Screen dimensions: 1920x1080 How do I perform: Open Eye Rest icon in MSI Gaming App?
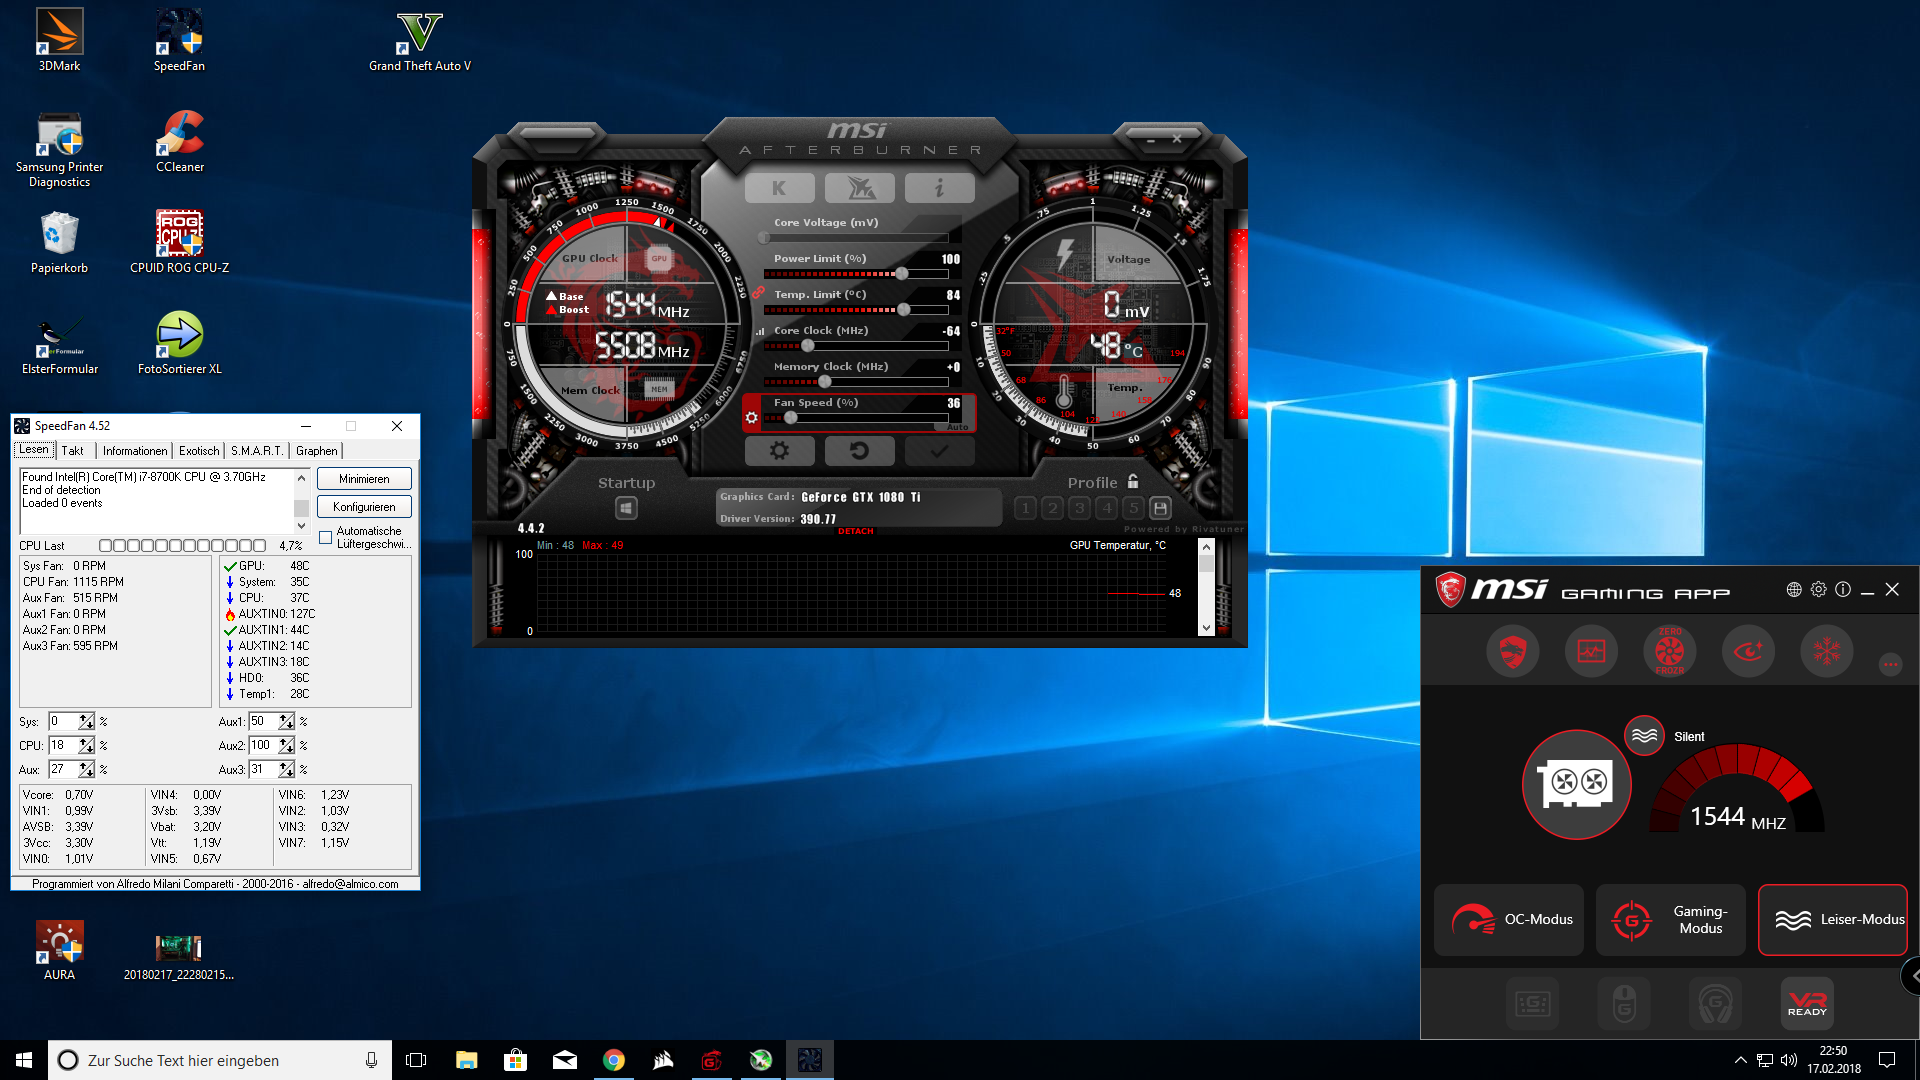pos(1748,651)
